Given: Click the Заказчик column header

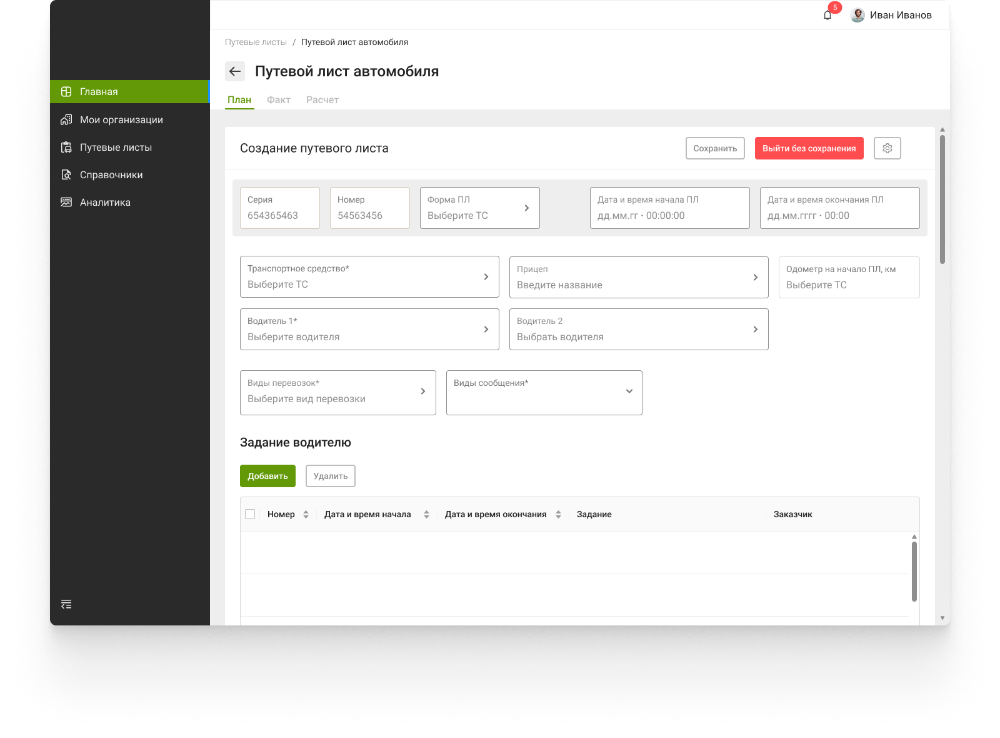Looking at the screenshot, I should coord(793,514).
